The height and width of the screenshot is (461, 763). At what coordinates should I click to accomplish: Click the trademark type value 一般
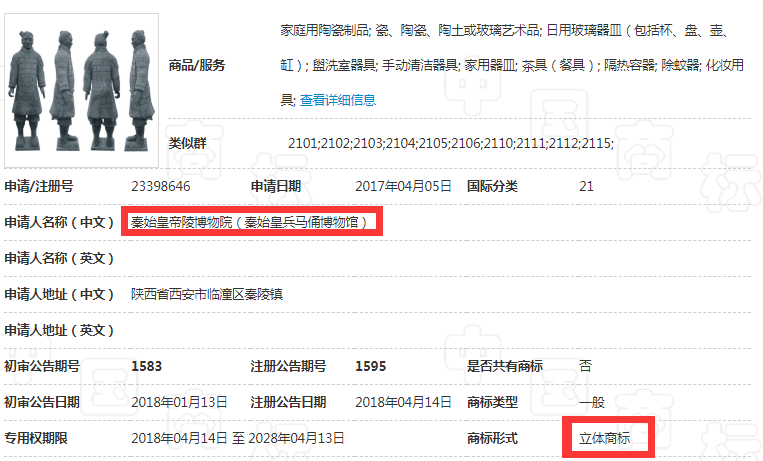pyautogui.click(x=592, y=403)
